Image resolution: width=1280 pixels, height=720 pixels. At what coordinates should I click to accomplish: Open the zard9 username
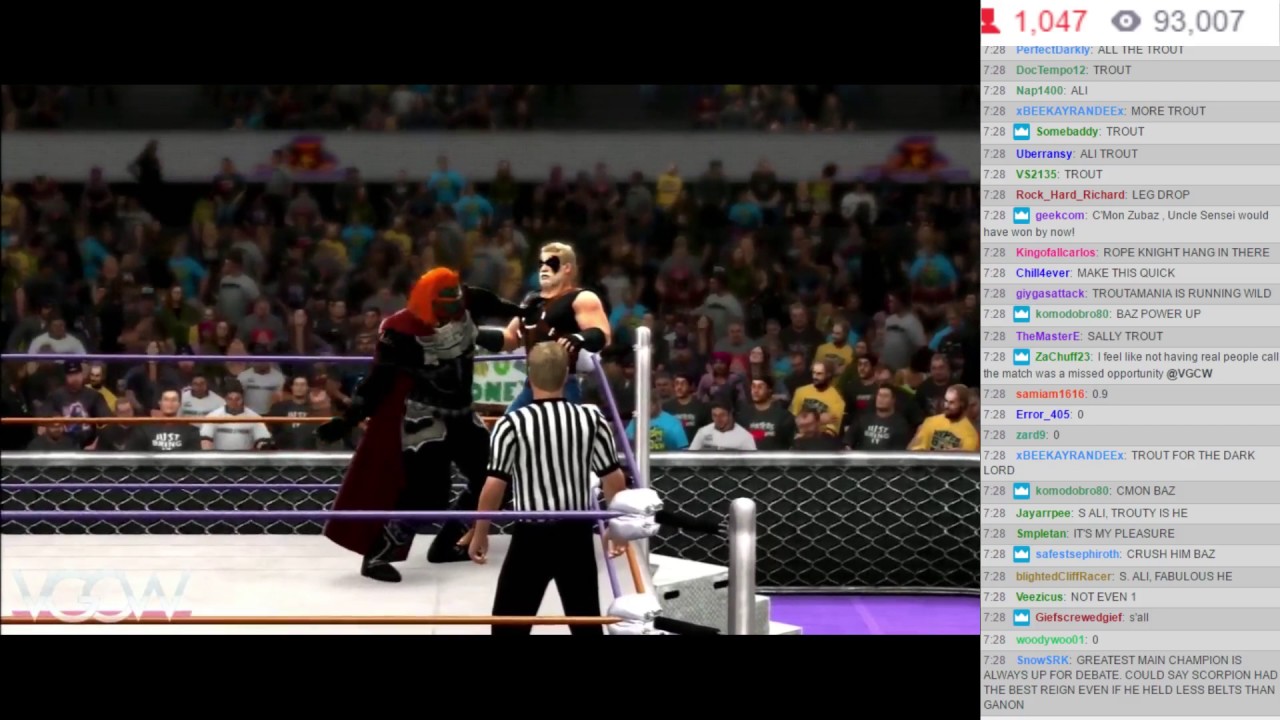point(1031,436)
